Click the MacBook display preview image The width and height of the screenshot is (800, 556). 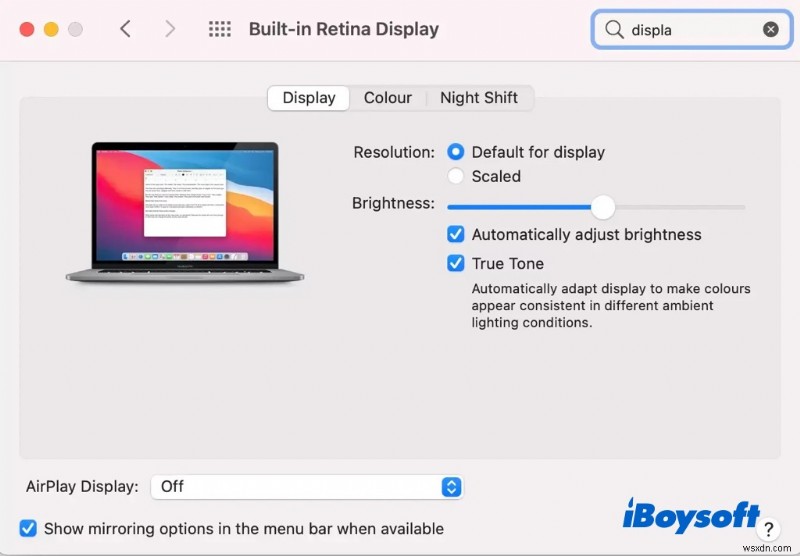pos(185,212)
